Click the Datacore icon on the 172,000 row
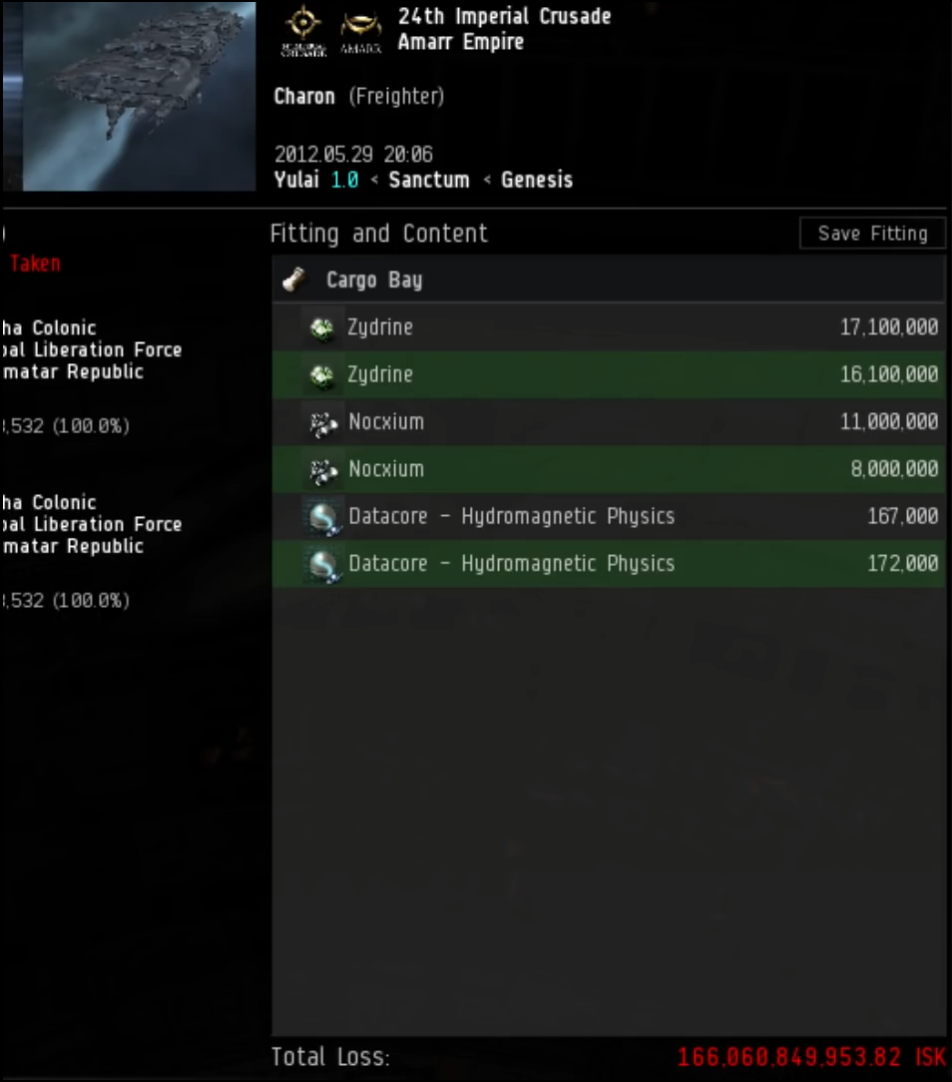The image size is (952, 1082). (x=323, y=564)
